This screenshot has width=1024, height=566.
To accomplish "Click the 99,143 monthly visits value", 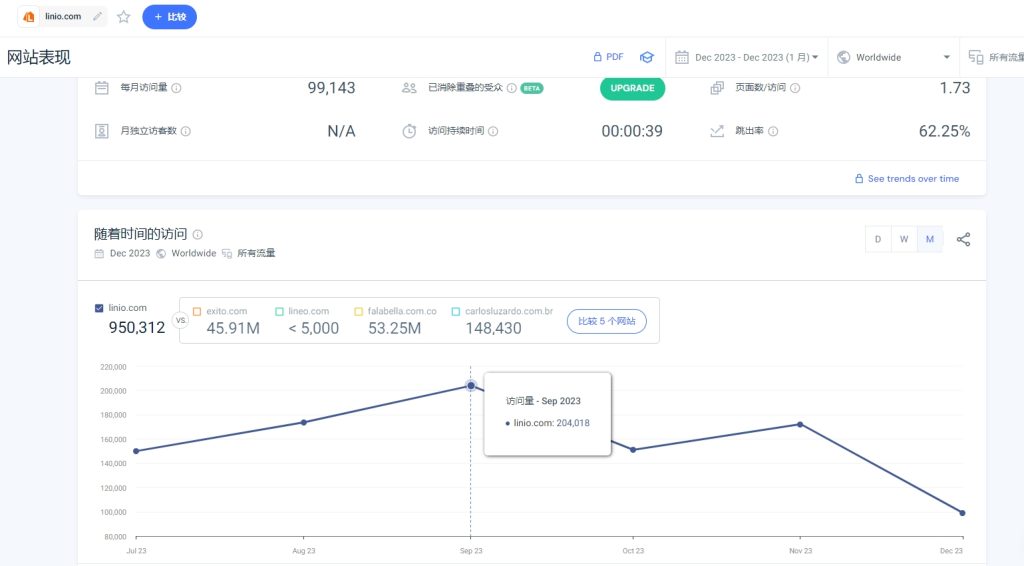I will pyautogui.click(x=331, y=88).
